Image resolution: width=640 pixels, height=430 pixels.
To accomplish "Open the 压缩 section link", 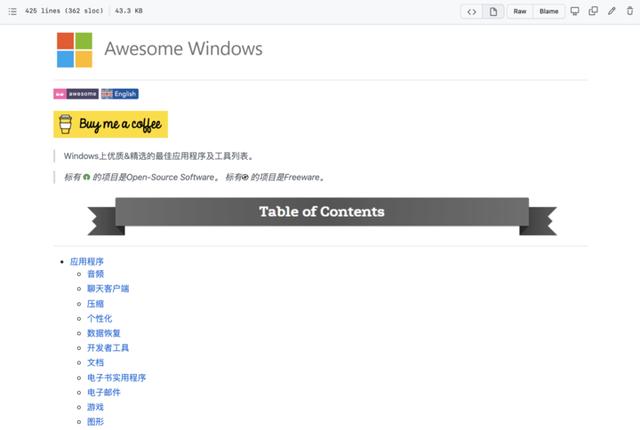I will coord(95,304).
